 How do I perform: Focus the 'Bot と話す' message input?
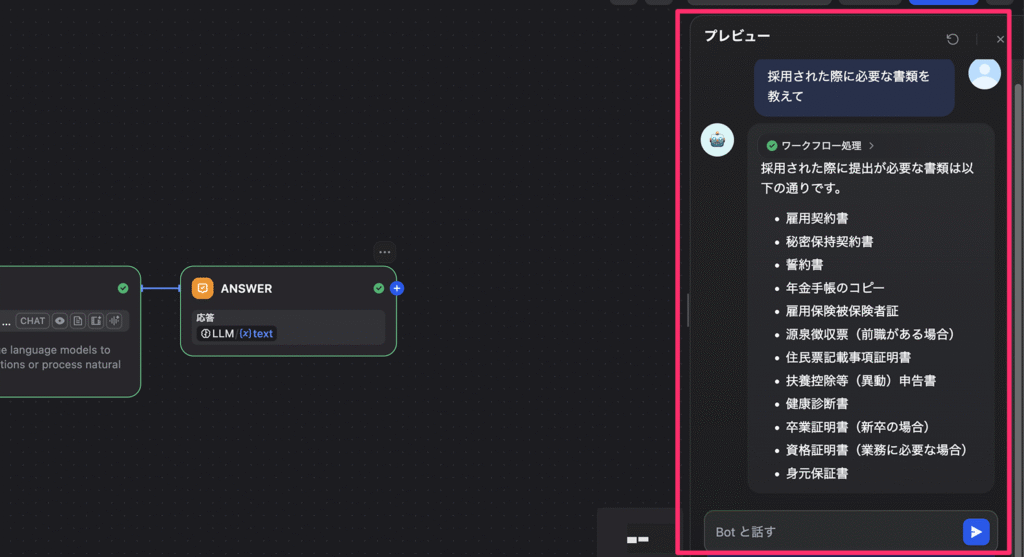(x=830, y=532)
